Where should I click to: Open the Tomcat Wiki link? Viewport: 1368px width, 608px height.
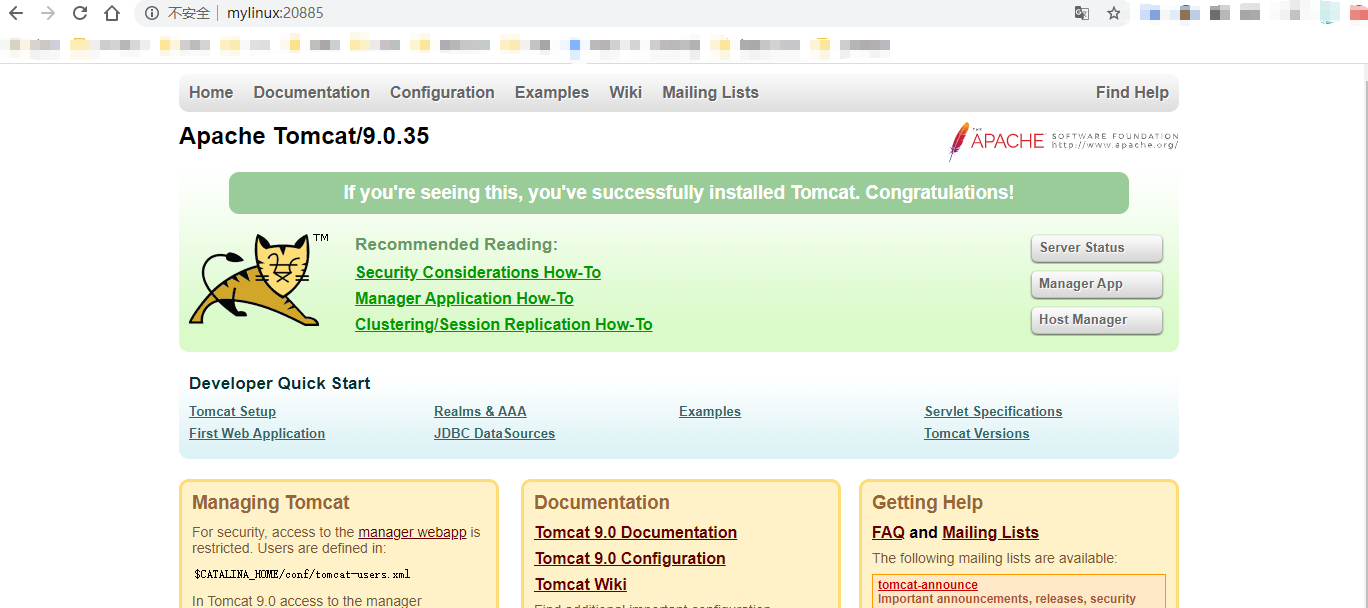tap(581, 584)
